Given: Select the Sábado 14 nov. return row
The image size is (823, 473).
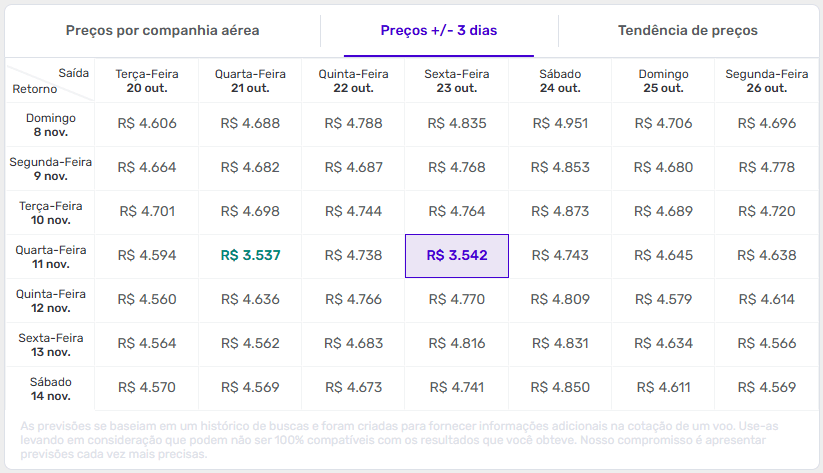Looking at the screenshot, I should [x=50, y=387].
